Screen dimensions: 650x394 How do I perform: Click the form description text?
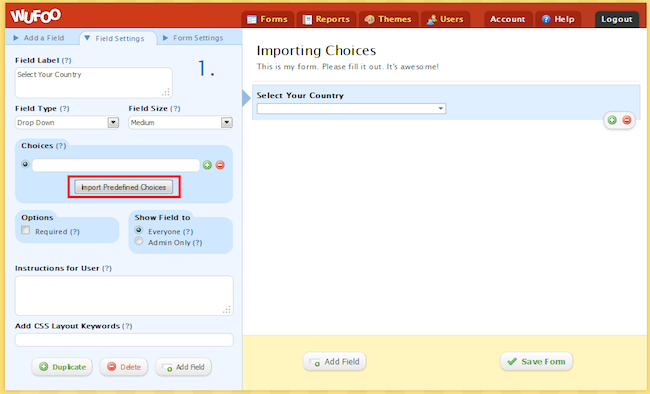347,67
